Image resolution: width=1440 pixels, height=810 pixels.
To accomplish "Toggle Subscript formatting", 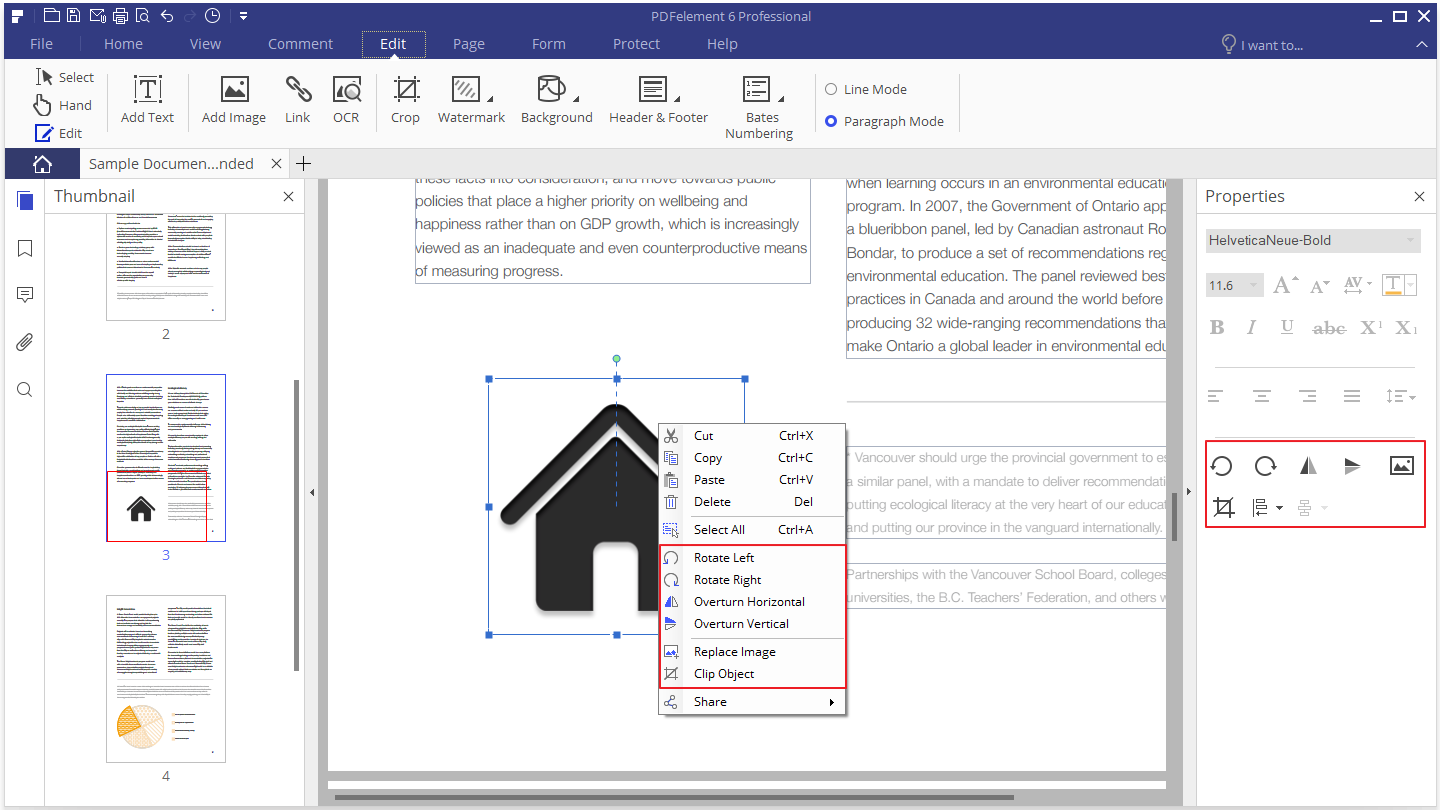I will point(1407,327).
